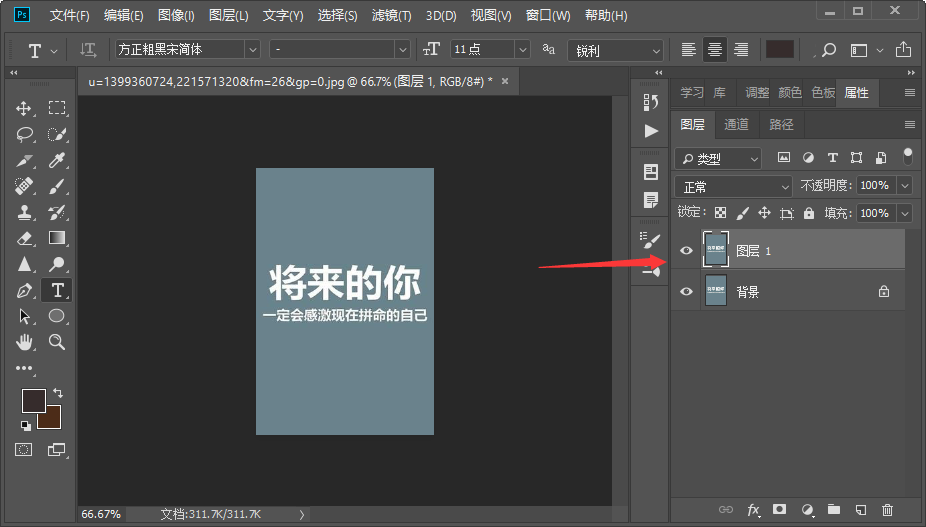Open the blend mode dropdown 正常
Image resolution: width=926 pixels, height=527 pixels.
pos(733,187)
